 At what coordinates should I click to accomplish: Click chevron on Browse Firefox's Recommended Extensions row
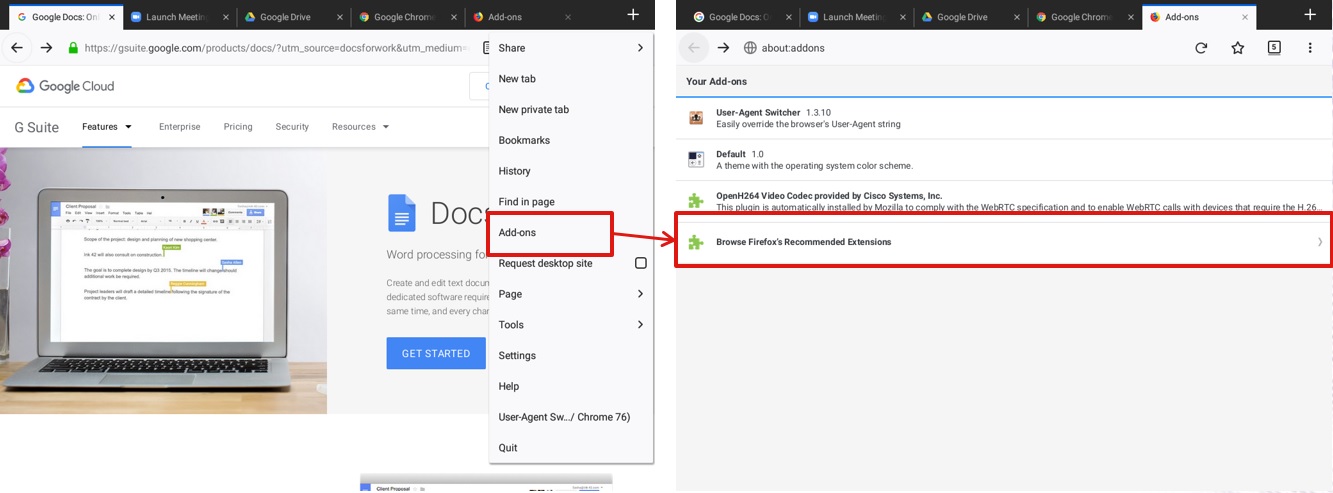1320,242
